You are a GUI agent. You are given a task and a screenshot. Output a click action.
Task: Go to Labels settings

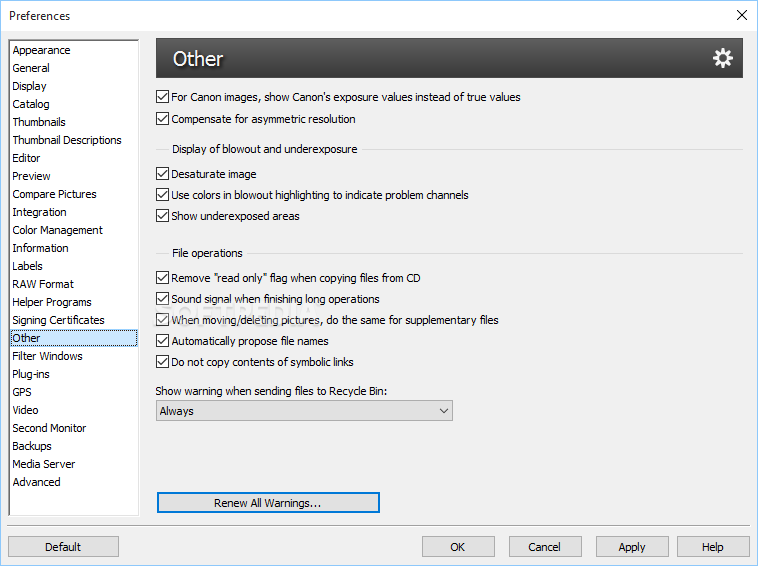[x=73, y=266]
